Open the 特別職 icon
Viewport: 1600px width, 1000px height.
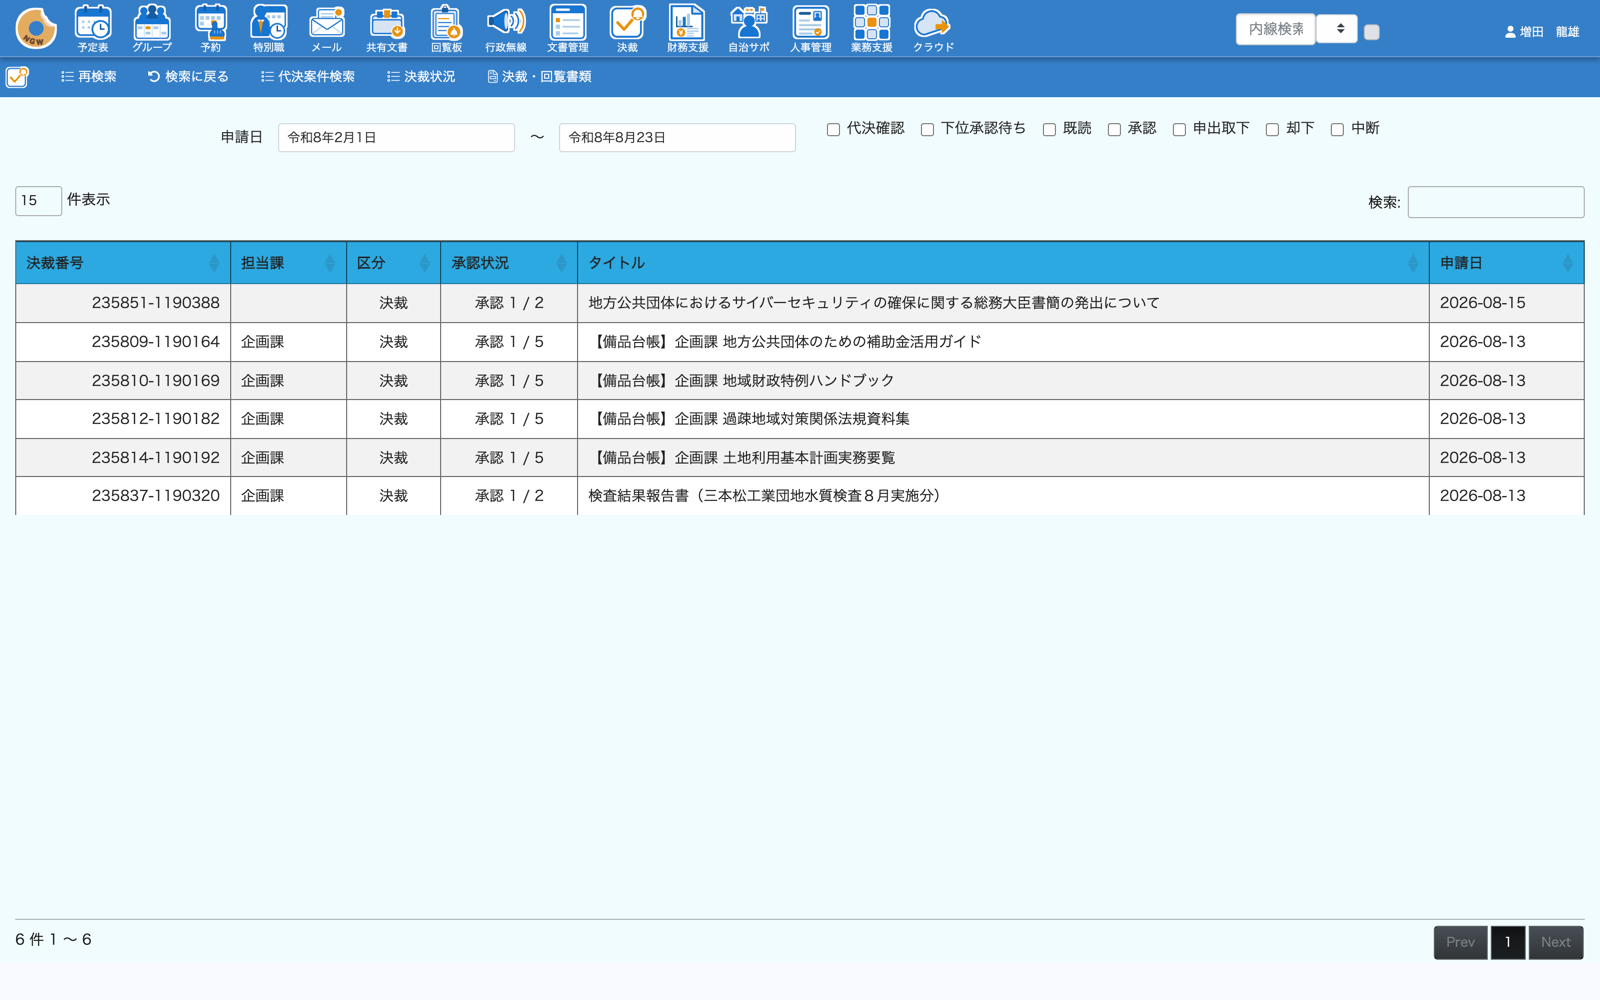[269, 28]
